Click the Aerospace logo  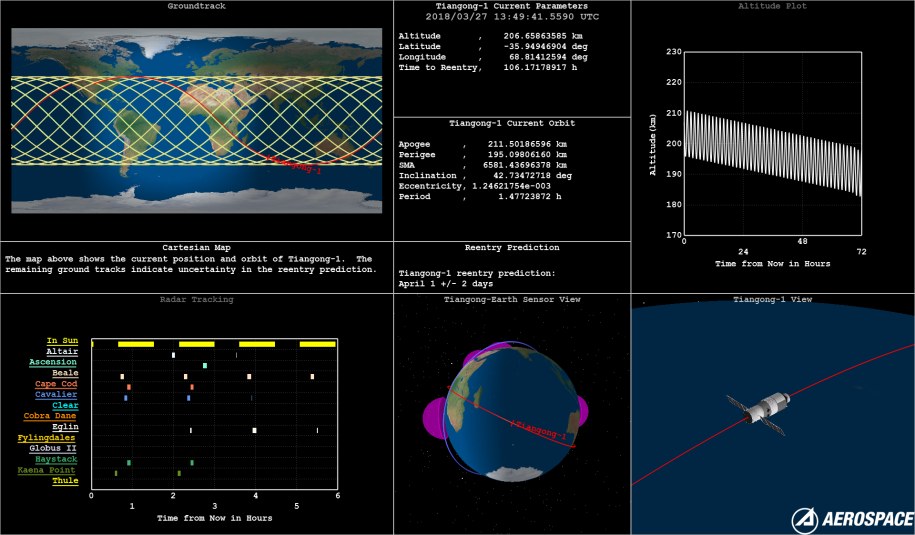(851, 518)
